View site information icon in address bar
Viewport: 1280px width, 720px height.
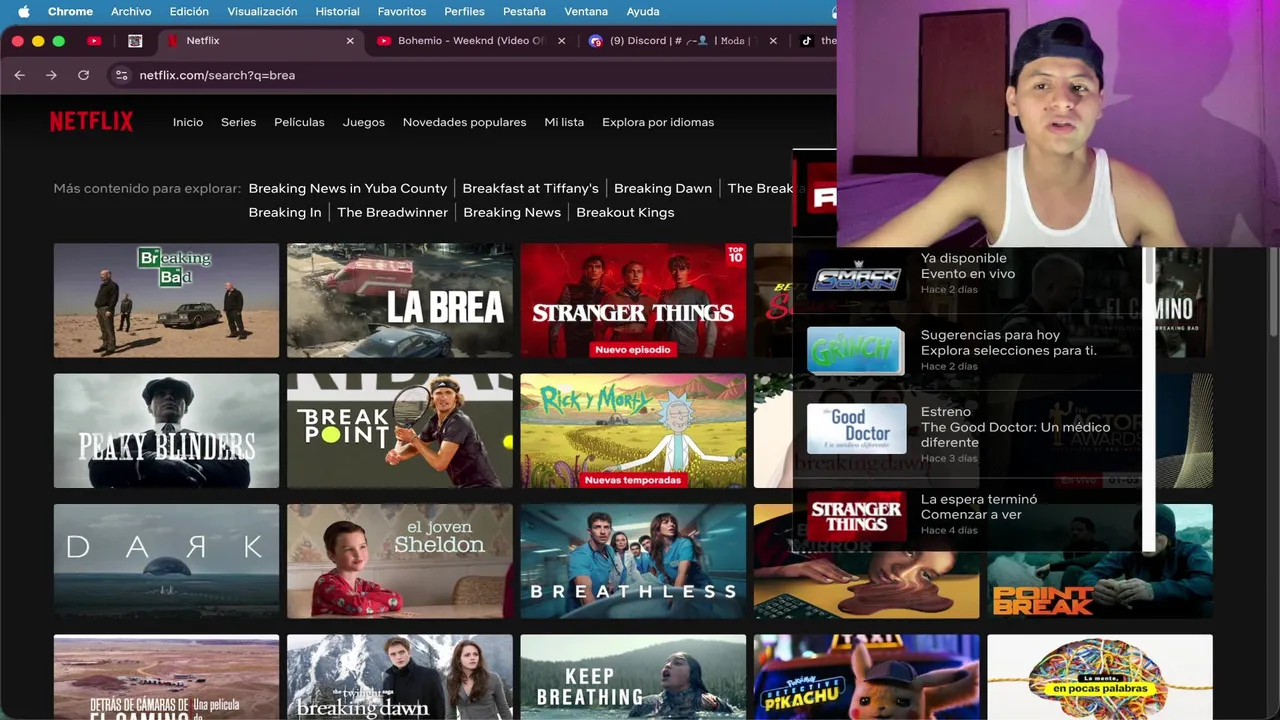pyautogui.click(x=121, y=75)
